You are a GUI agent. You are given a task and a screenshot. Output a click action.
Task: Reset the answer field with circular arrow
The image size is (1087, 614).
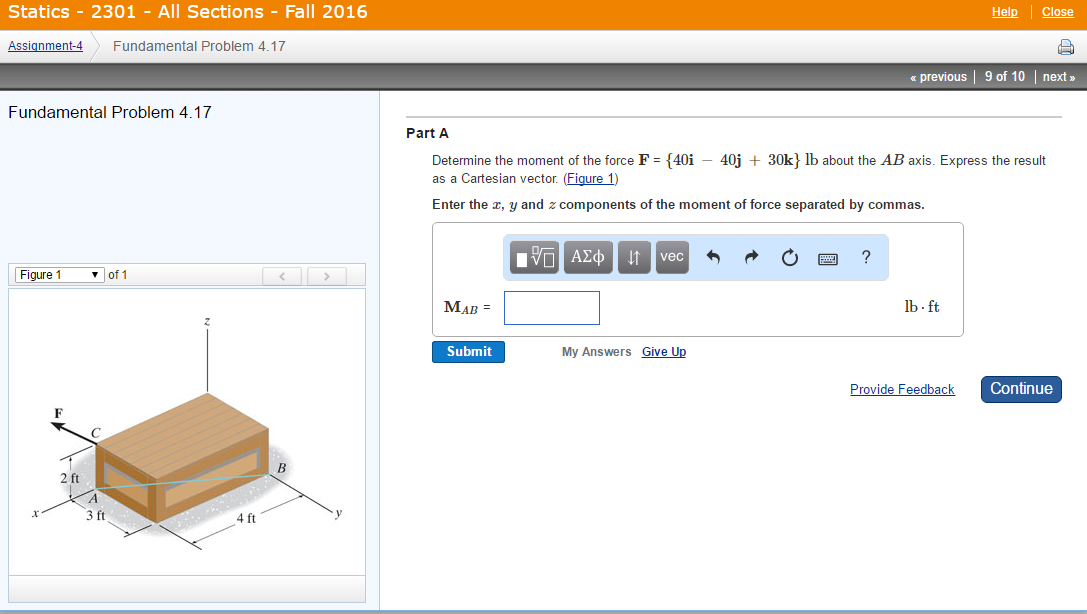790,258
